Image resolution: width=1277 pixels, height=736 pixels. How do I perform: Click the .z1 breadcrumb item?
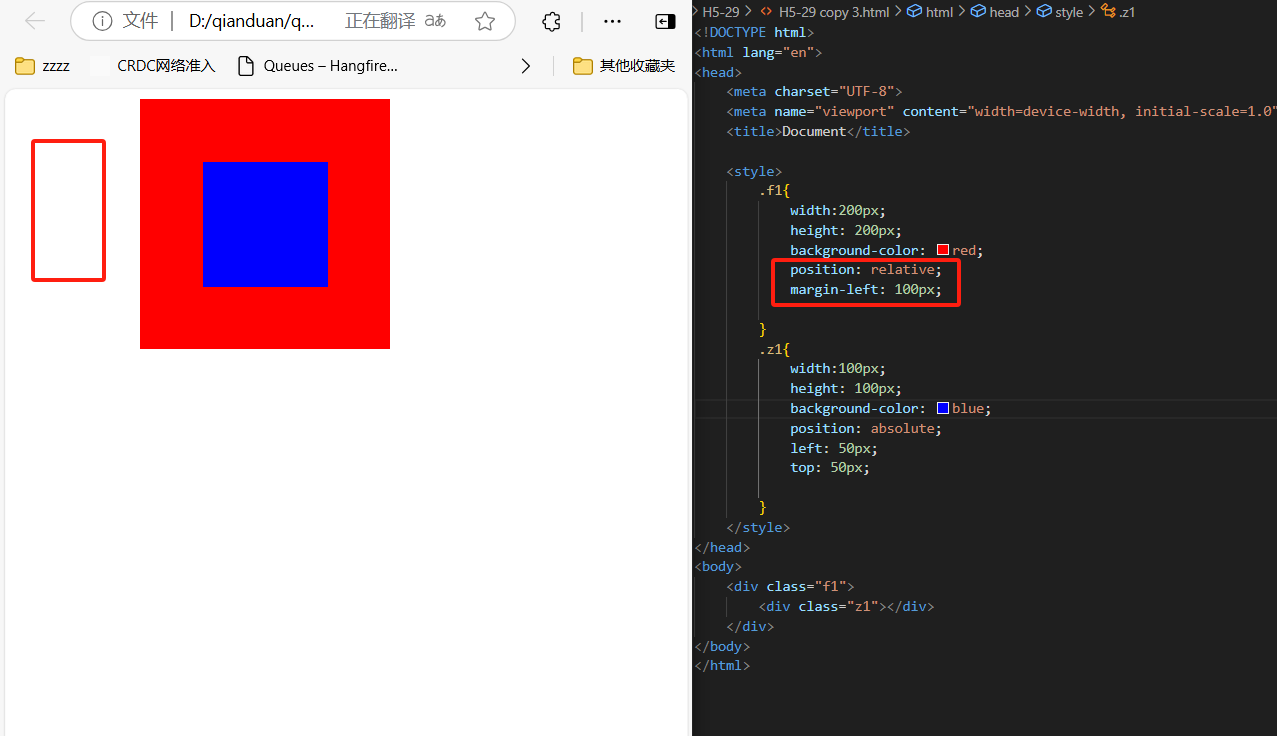point(1118,11)
